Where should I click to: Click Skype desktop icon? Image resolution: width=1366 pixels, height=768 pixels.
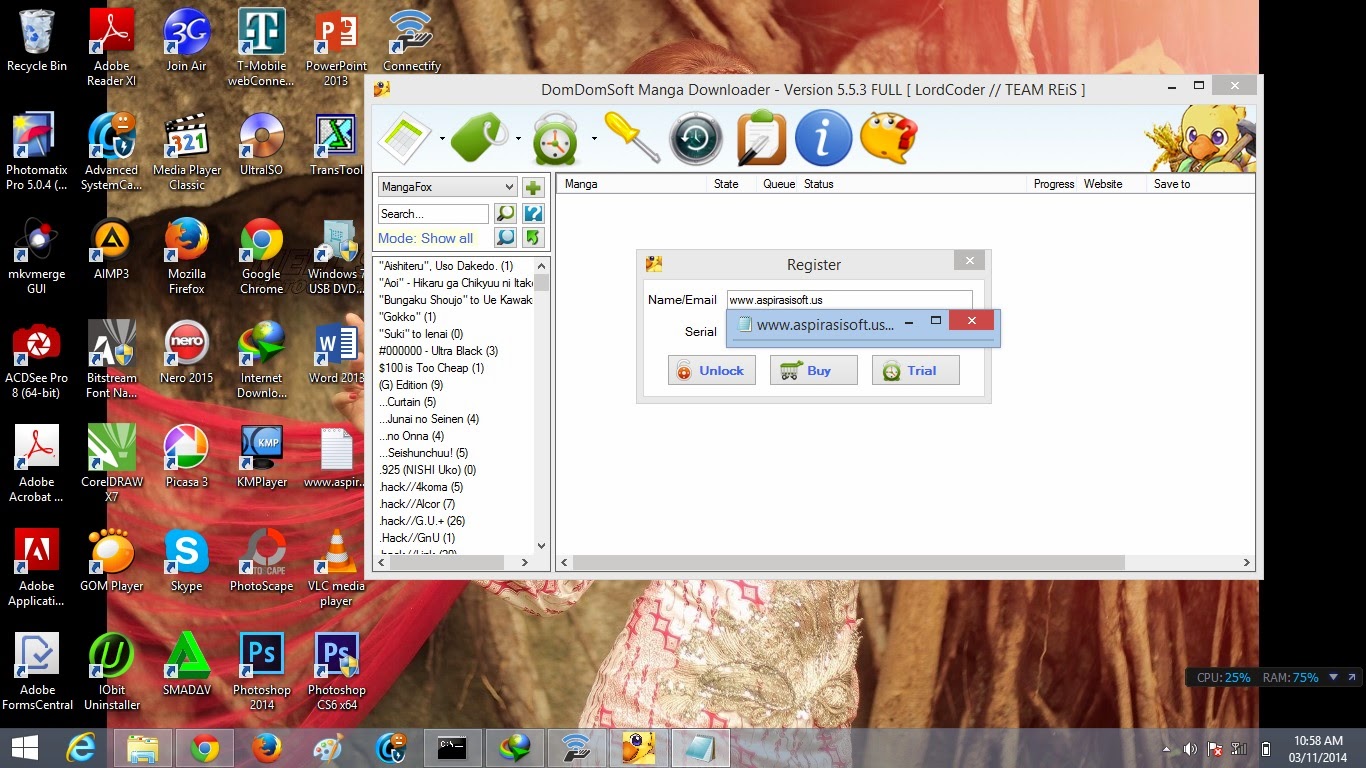click(x=187, y=560)
